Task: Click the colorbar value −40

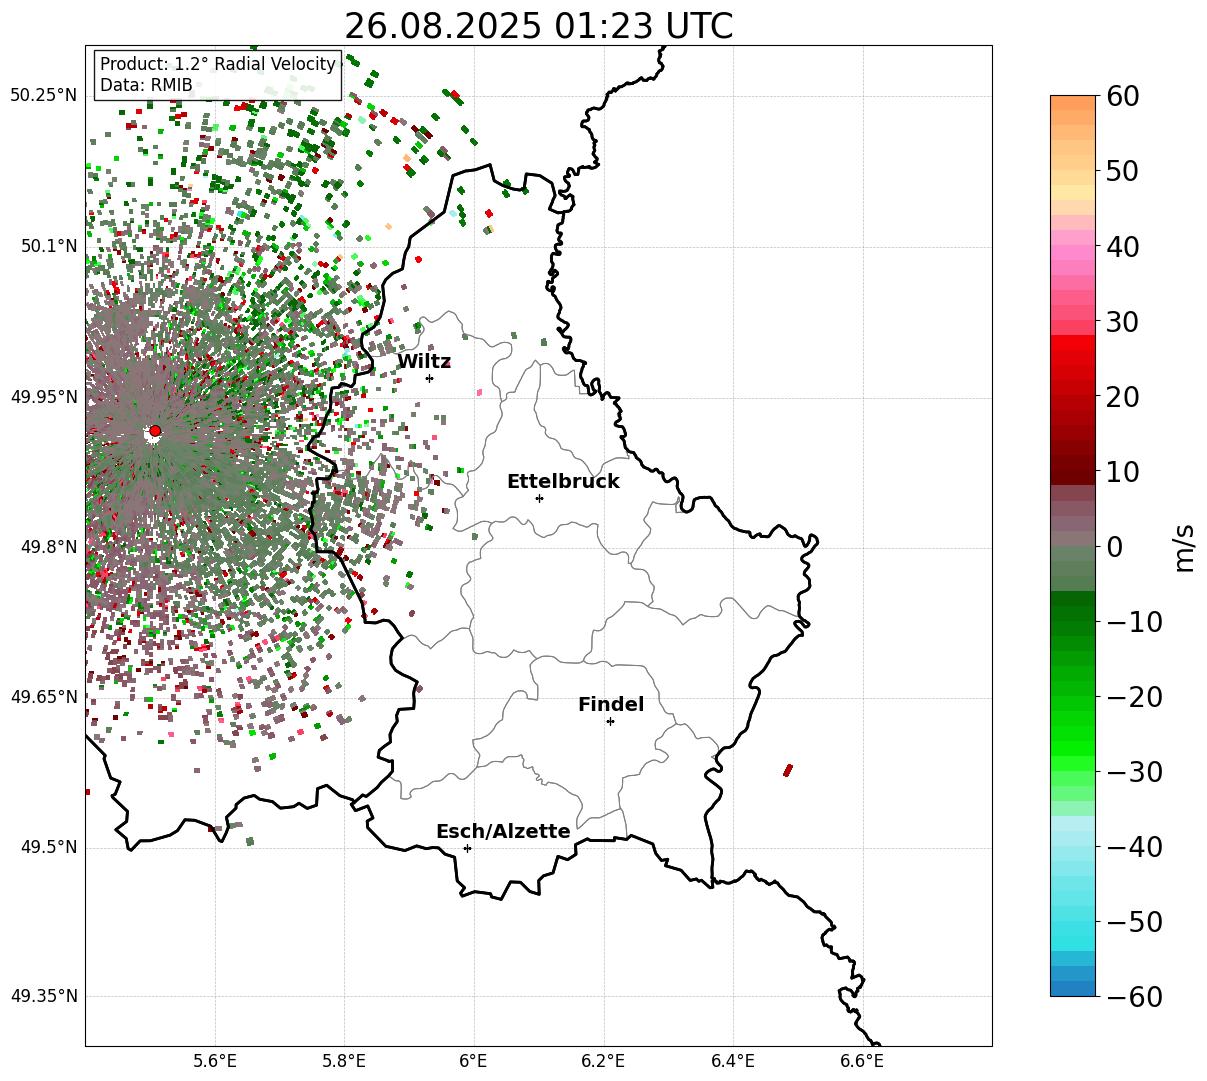Action: 1134,847
